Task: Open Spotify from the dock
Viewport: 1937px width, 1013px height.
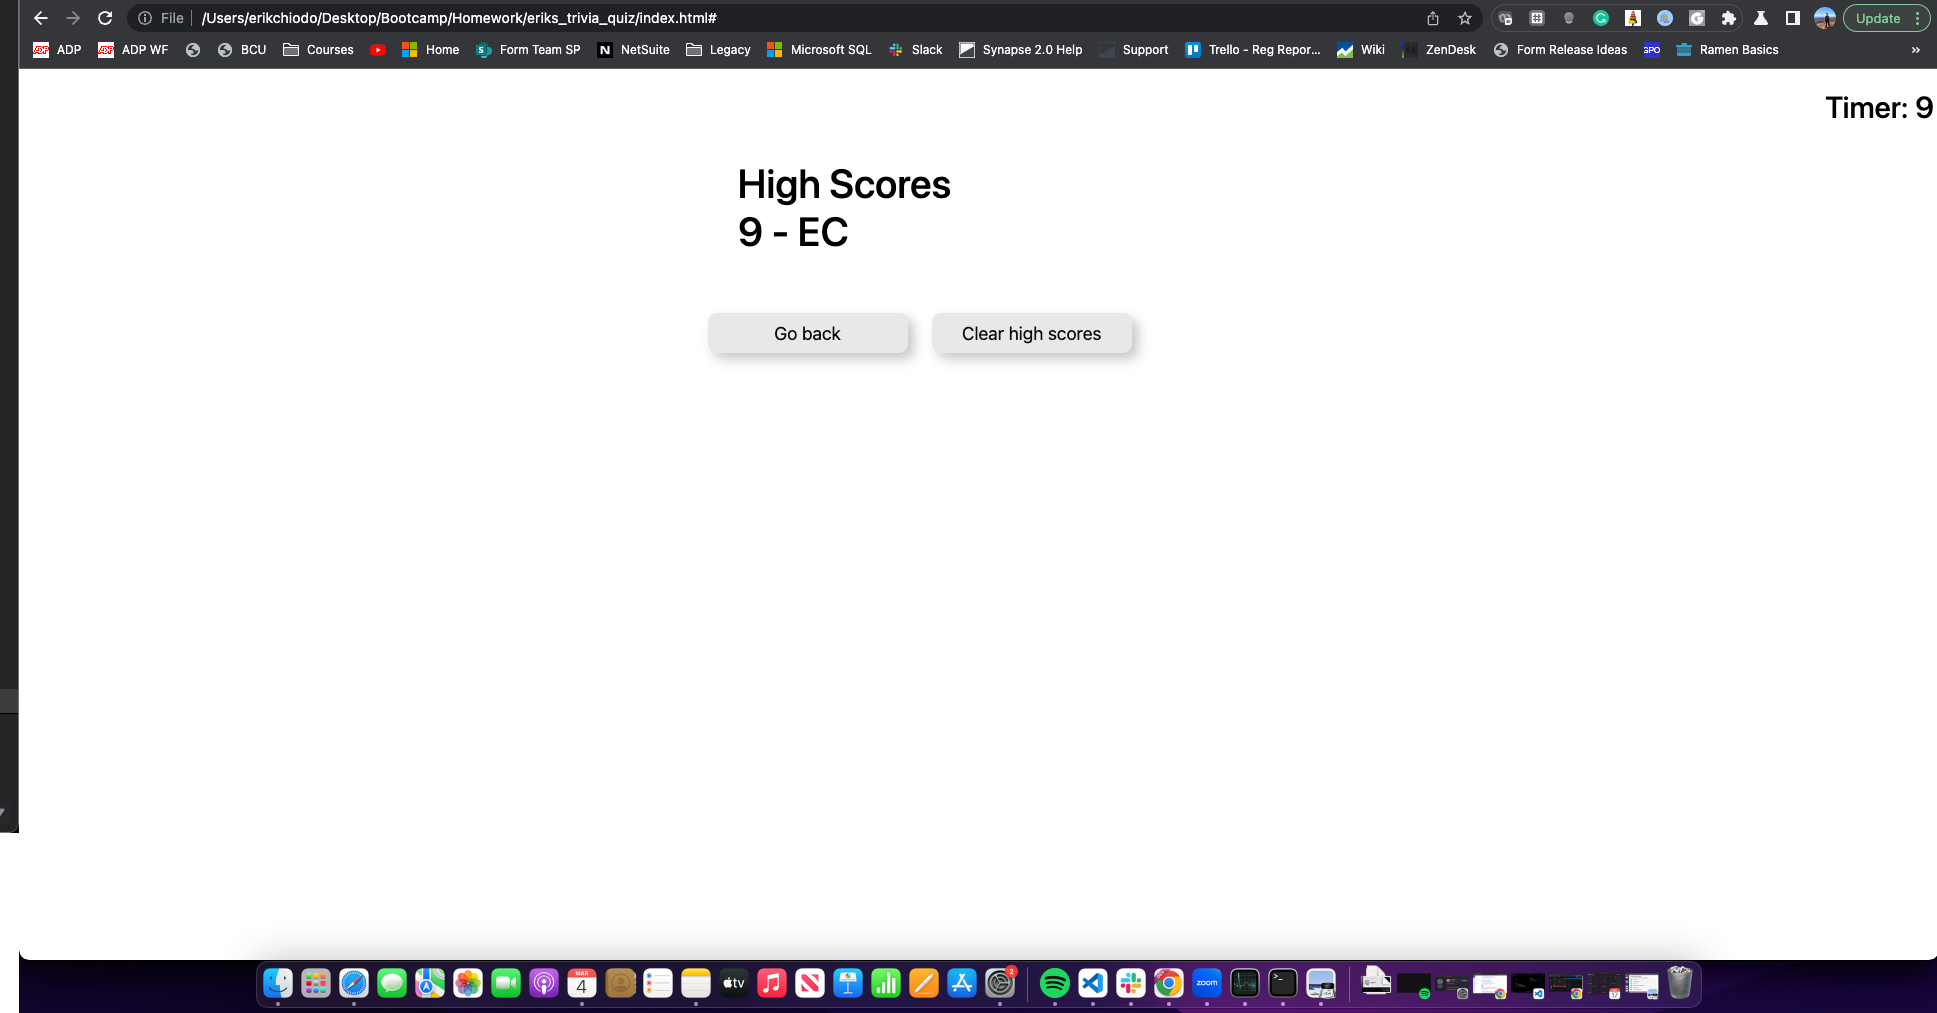Action: [1053, 983]
